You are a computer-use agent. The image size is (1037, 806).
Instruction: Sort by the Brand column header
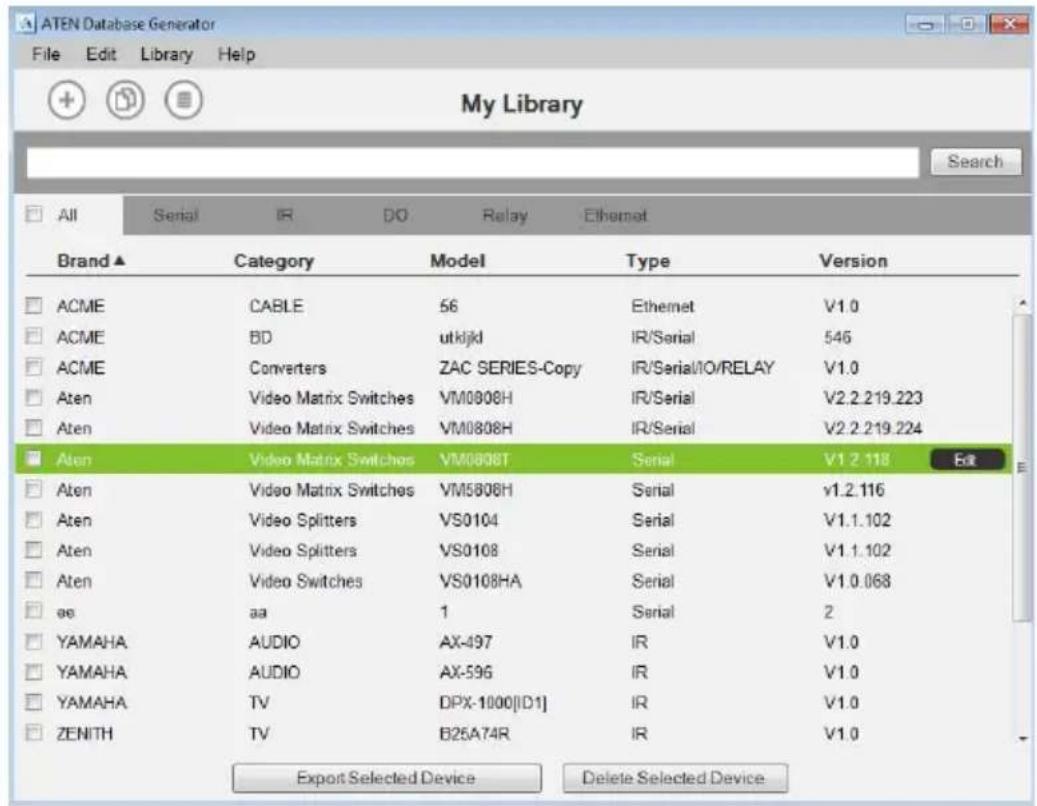(x=91, y=261)
